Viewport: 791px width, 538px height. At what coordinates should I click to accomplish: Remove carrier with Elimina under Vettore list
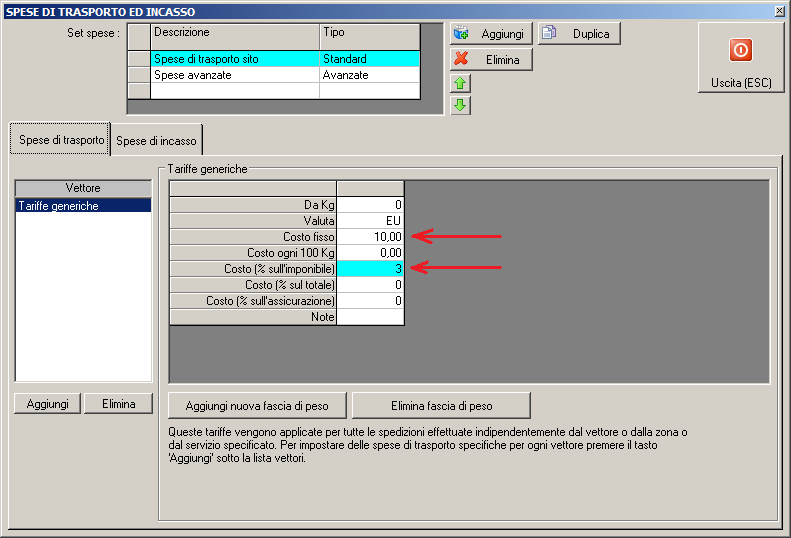[119, 404]
